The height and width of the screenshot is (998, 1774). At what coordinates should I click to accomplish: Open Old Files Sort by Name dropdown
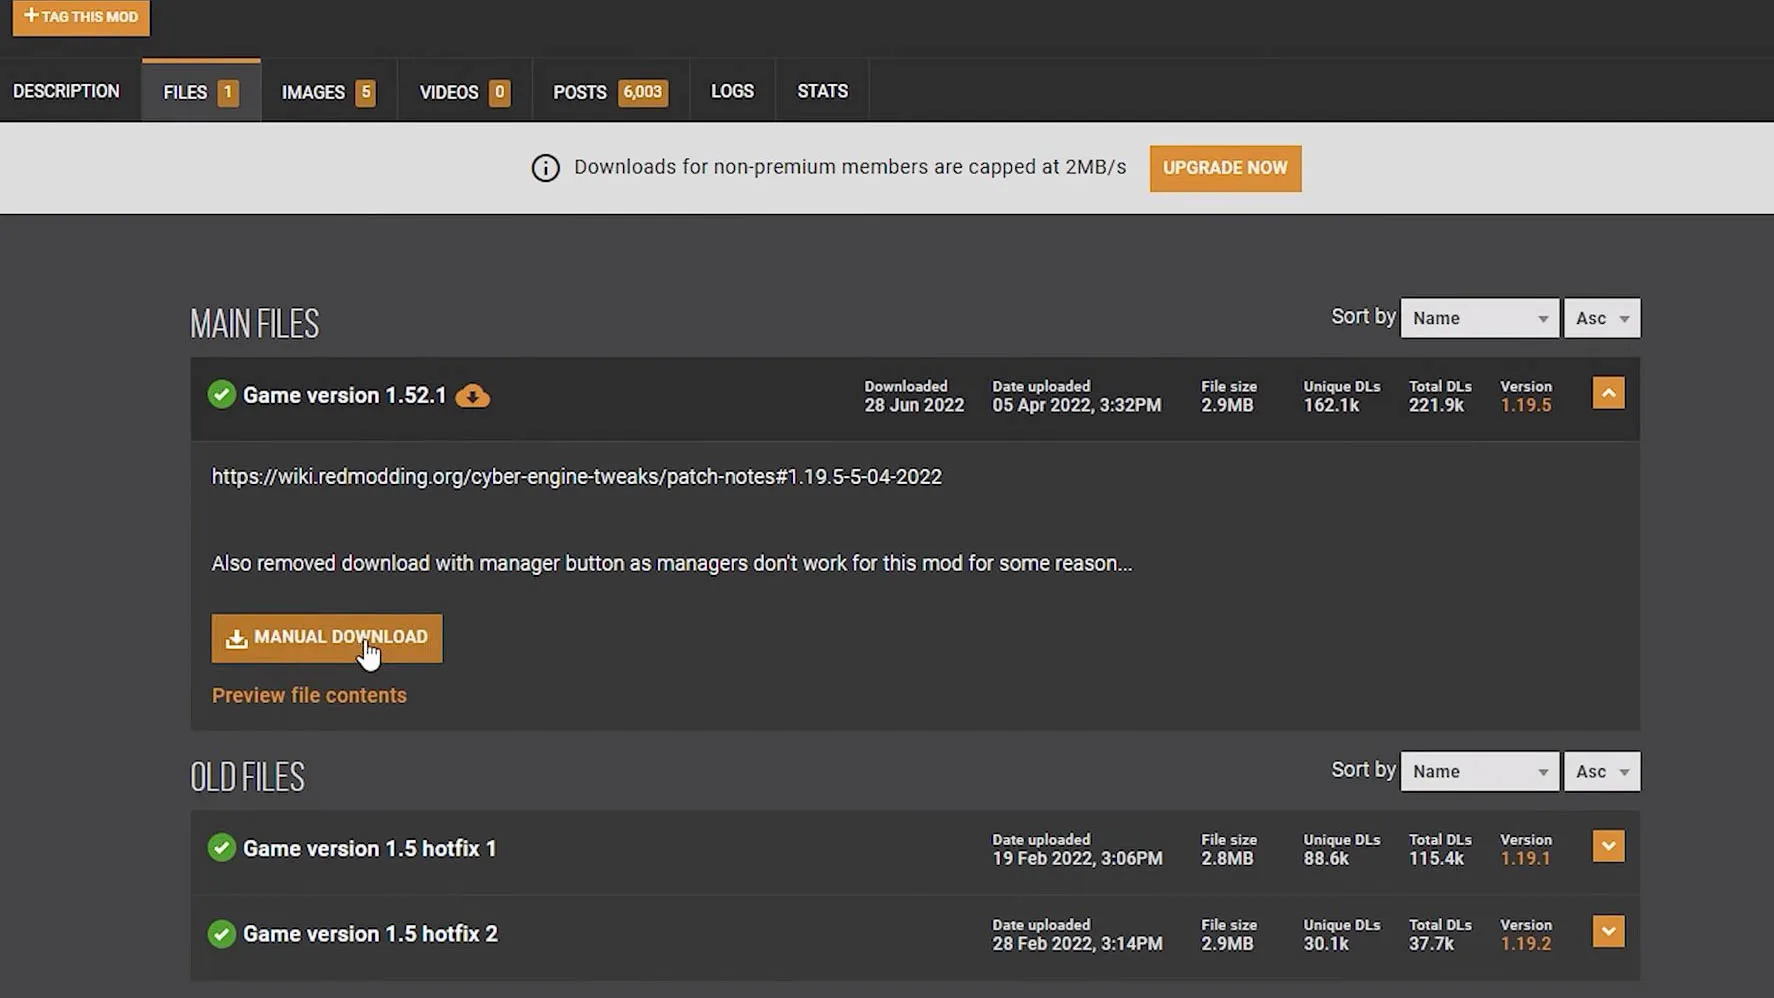coord(1479,771)
